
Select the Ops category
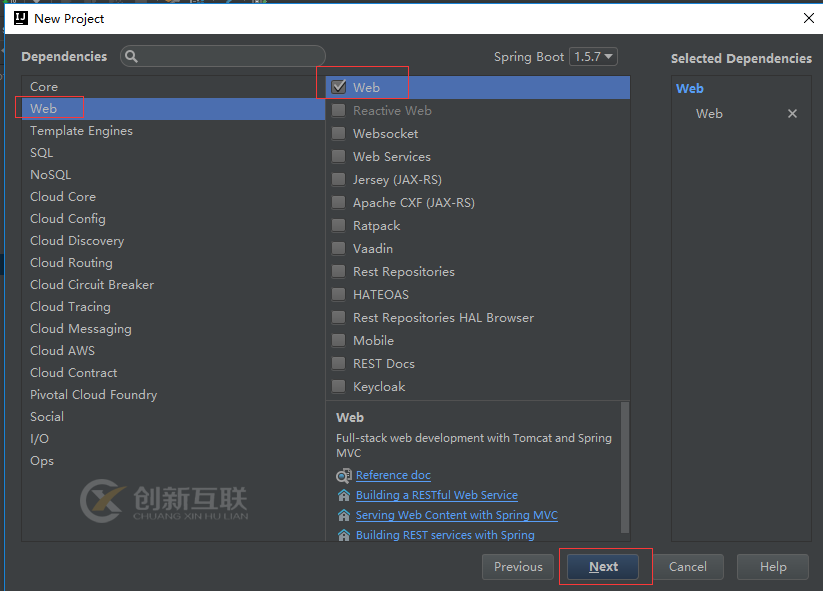click(x=173, y=461)
